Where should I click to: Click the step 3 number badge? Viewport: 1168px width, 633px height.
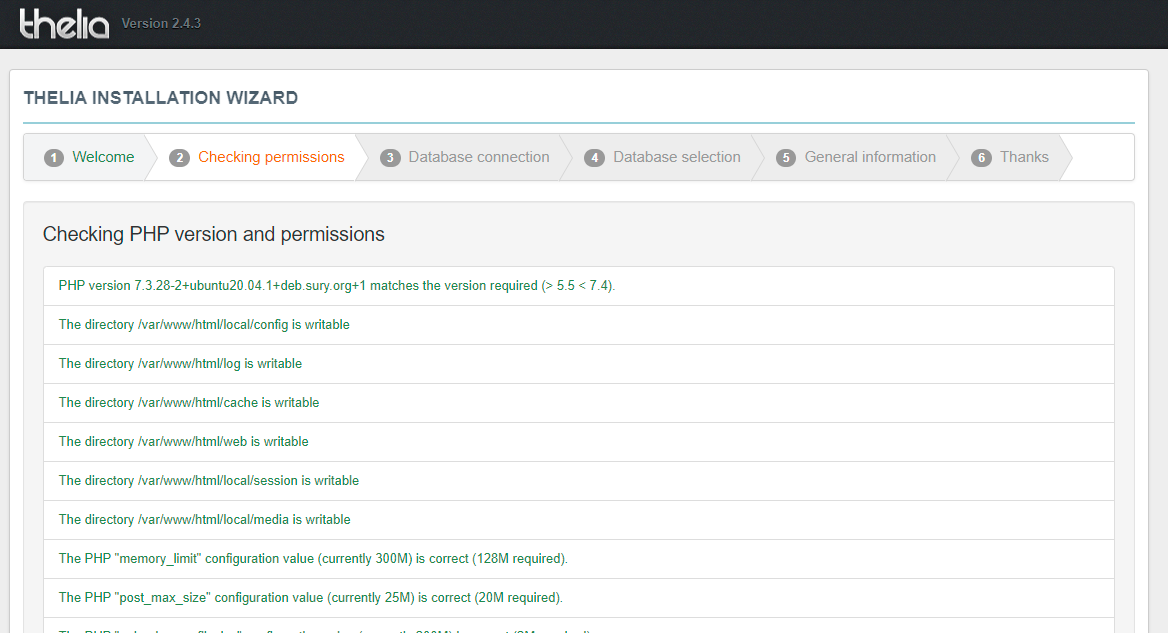(x=390, y=158)
